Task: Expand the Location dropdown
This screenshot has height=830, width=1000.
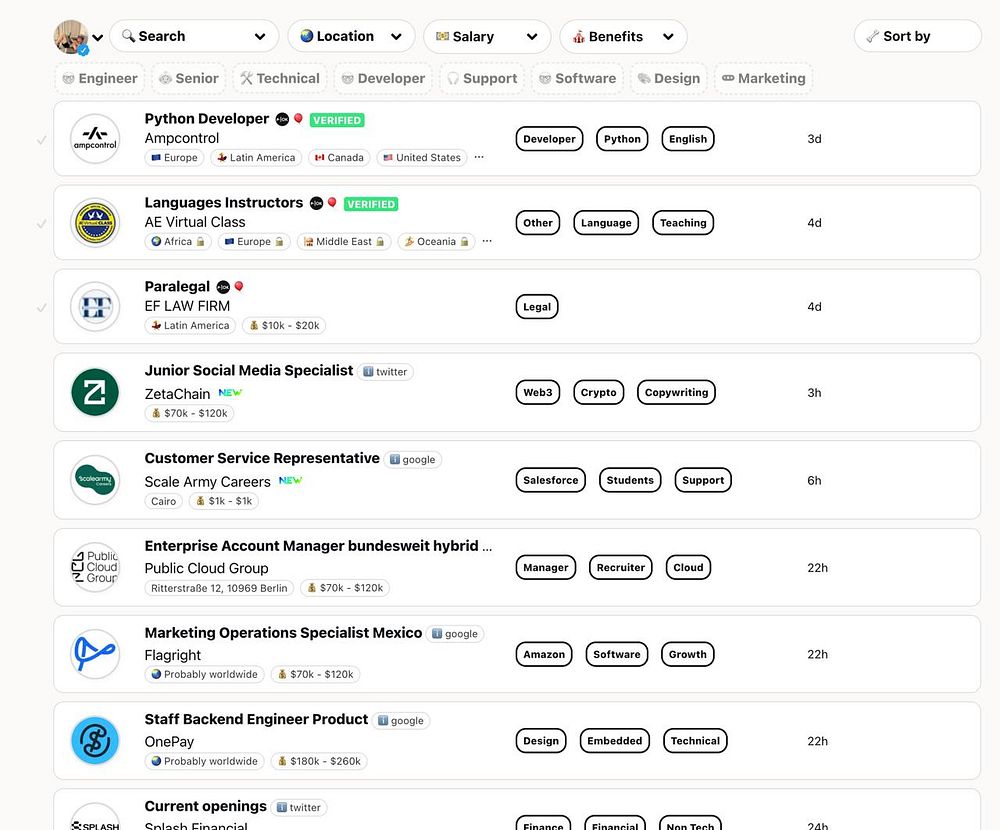Action: coord(351,37)
